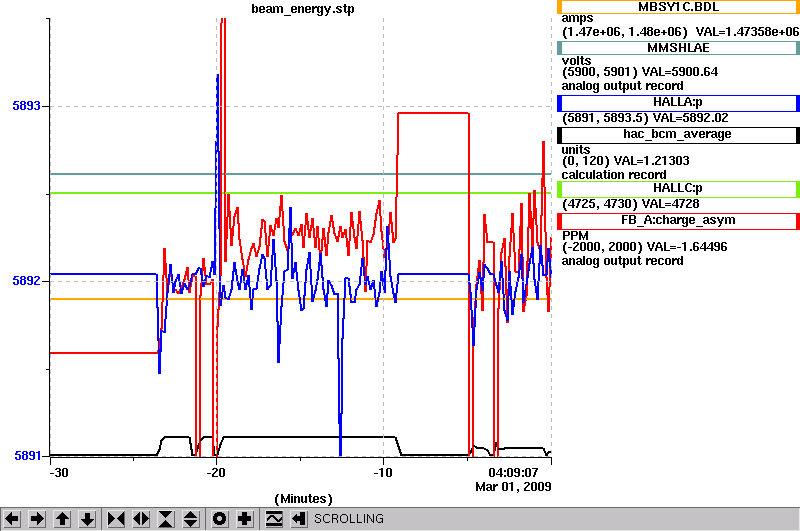Click the 04:09:07 timestamp
This screenshot has height=531, width=800.
[513, 473]
